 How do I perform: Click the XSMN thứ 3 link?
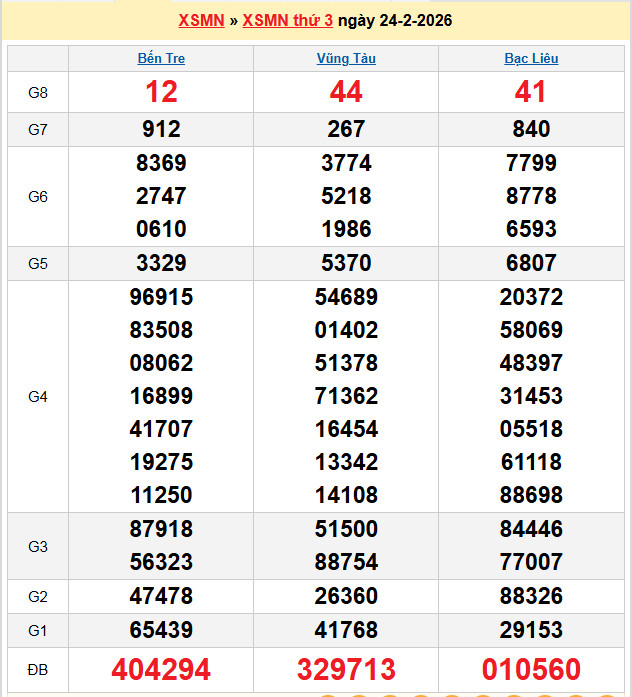click(x=287, y=20)
